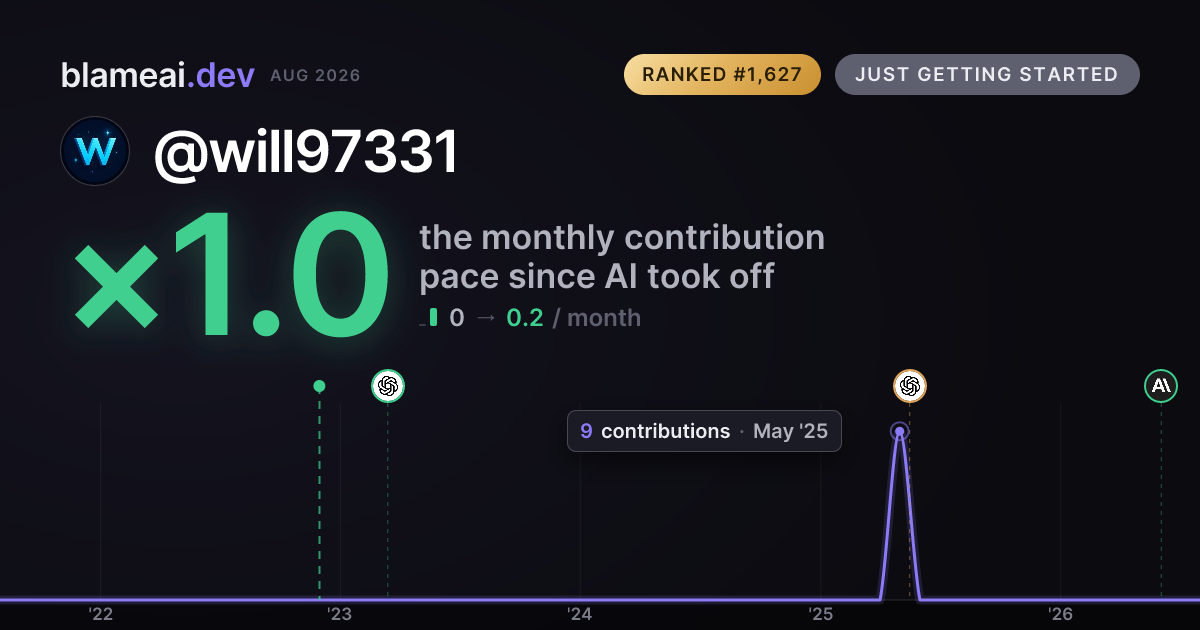Select the '23 year label on axis
1200x630 pixels.
point(340,614)
